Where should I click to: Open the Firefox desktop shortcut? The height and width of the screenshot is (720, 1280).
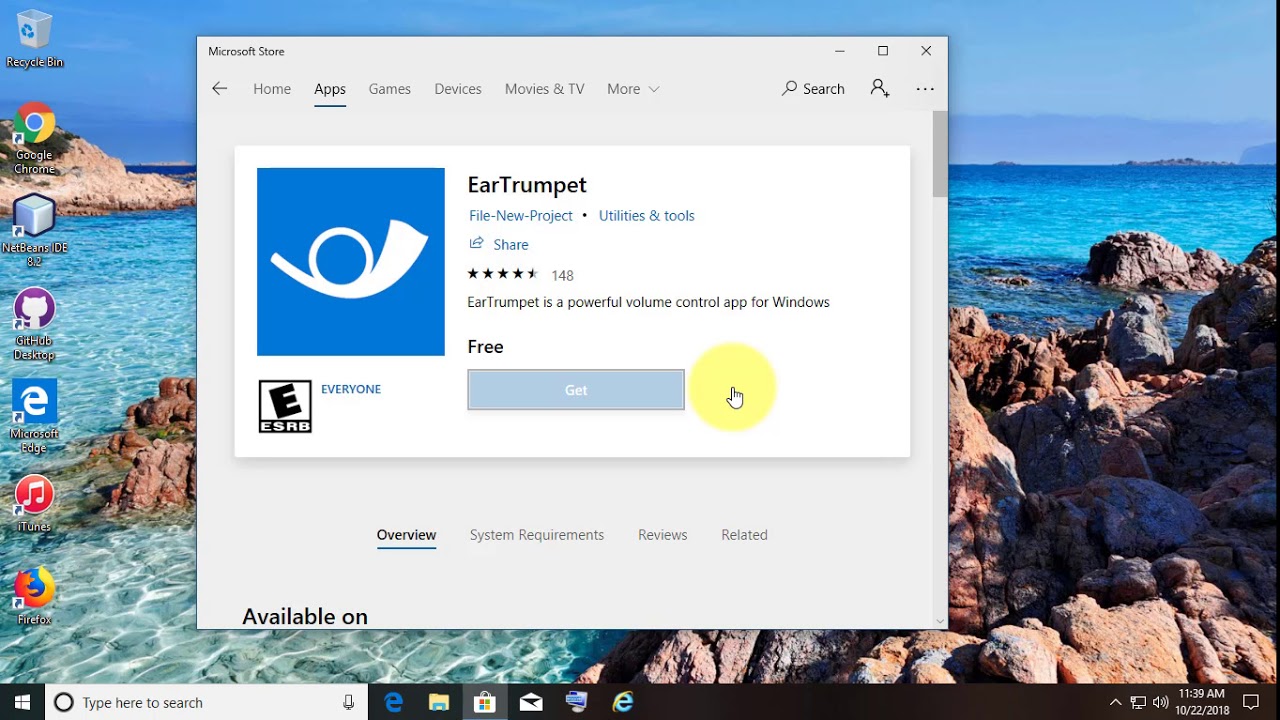34,597
